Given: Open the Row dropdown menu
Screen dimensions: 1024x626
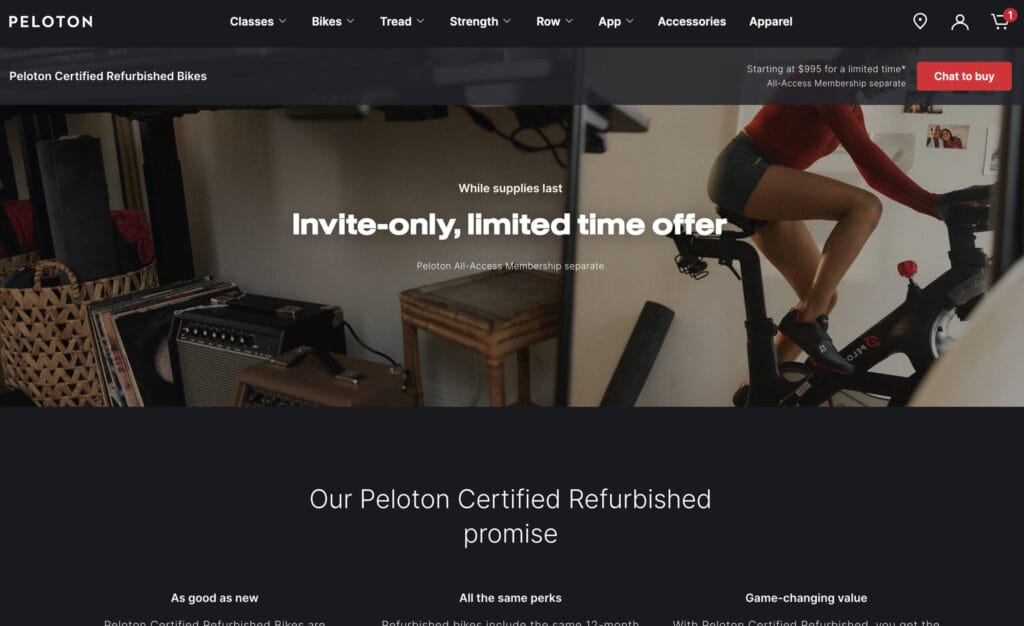Looking at the screenshot, I should click(554, 22).
